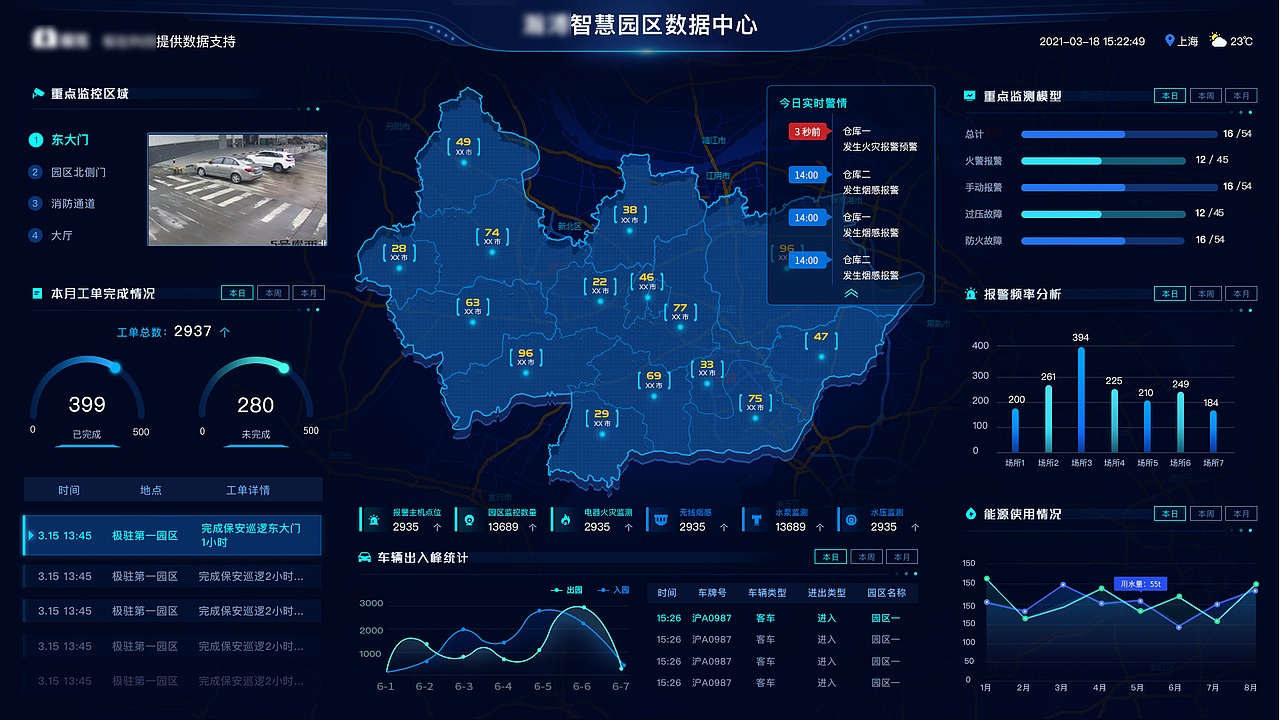This screenshot has height=720, width=1280.
Task: Click the 场所6 bar showing 249
Action: [x=1180, y=422]
